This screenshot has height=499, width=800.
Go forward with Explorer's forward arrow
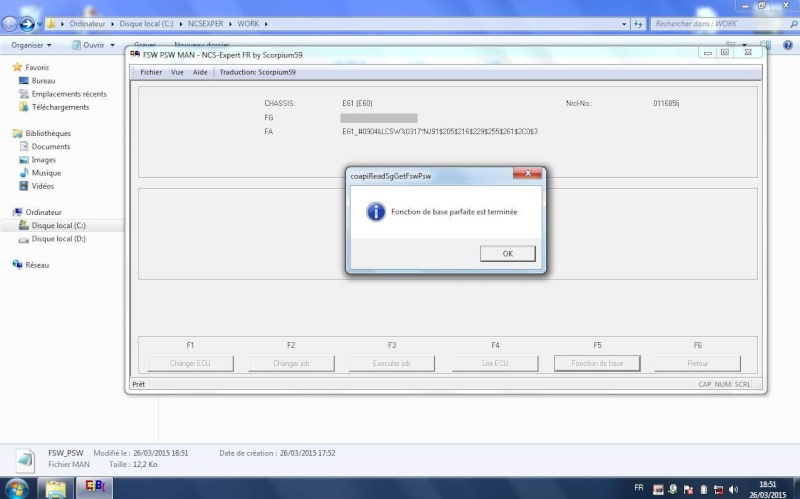27,23
